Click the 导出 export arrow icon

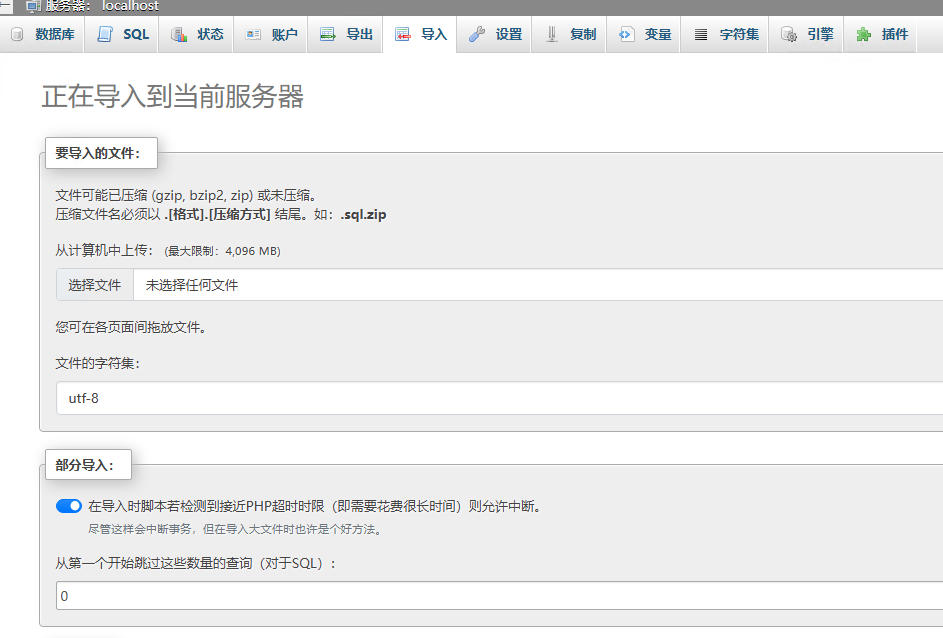[328, 35]
